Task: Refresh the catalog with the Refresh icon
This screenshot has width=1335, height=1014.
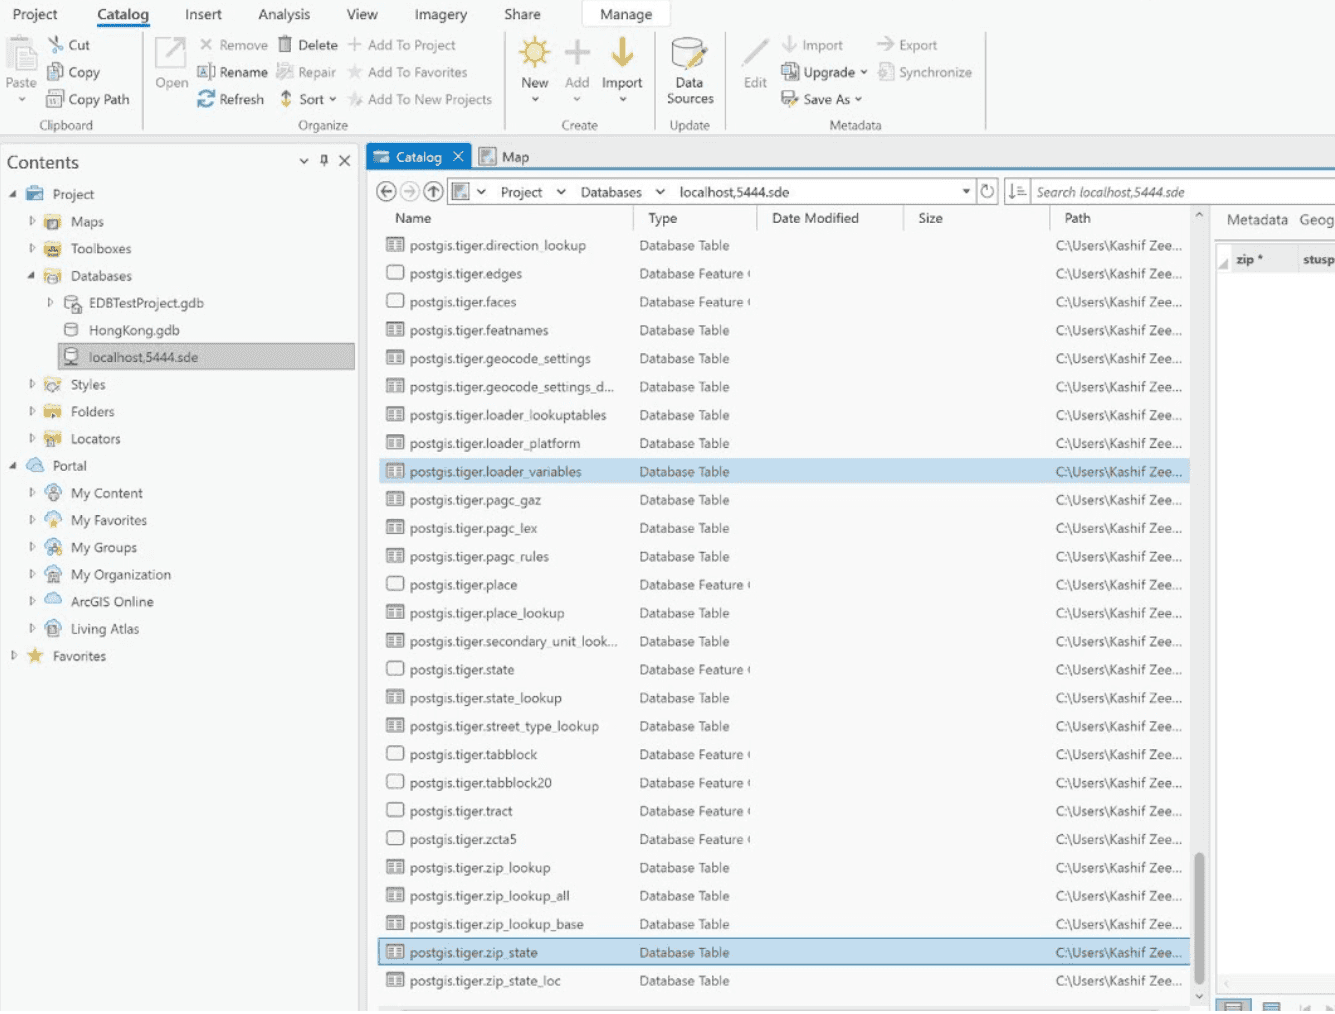Action: coord(230,98)
